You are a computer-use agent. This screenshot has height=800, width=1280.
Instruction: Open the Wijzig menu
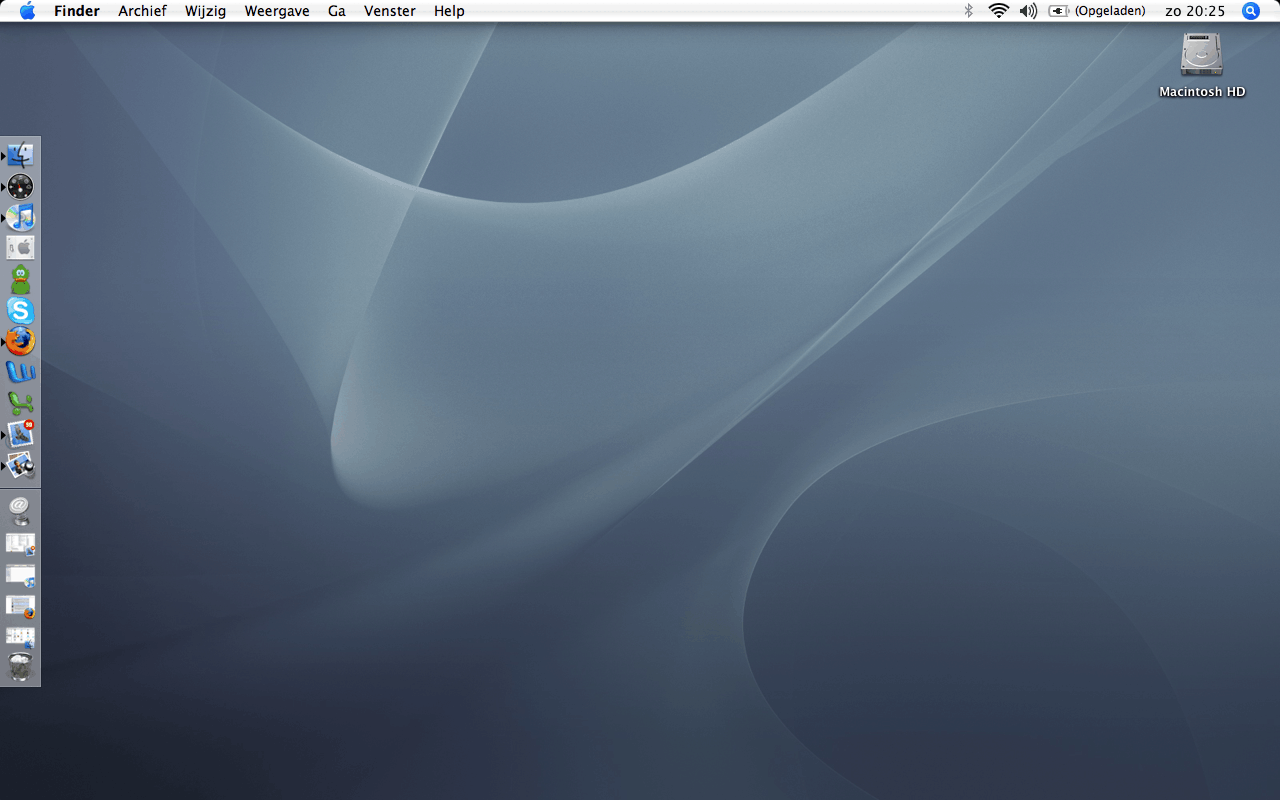pos(206,11)
